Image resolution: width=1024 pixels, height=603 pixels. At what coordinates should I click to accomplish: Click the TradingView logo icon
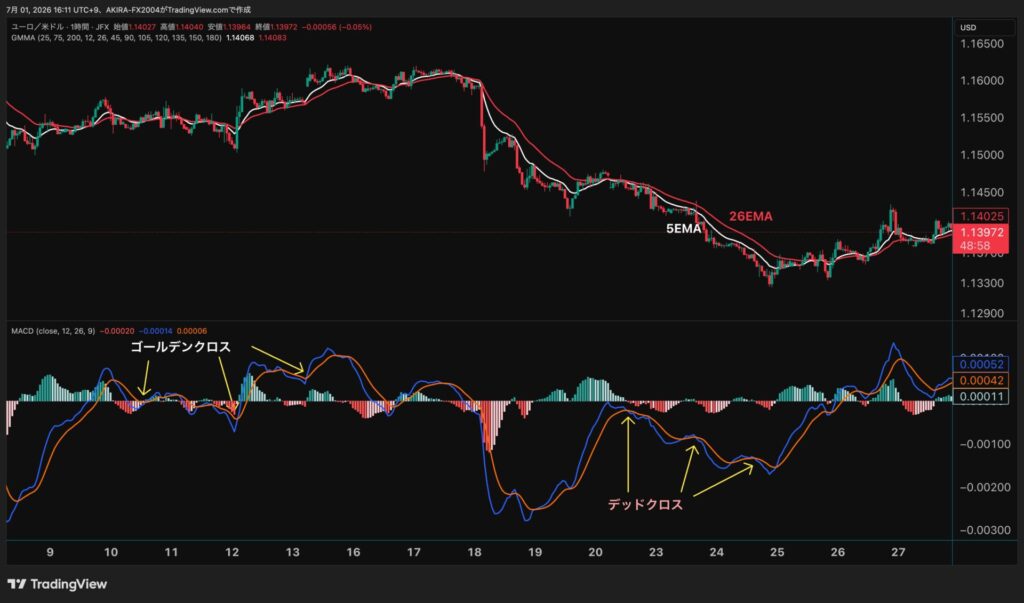pyautogui.click(x=17, y=584)
